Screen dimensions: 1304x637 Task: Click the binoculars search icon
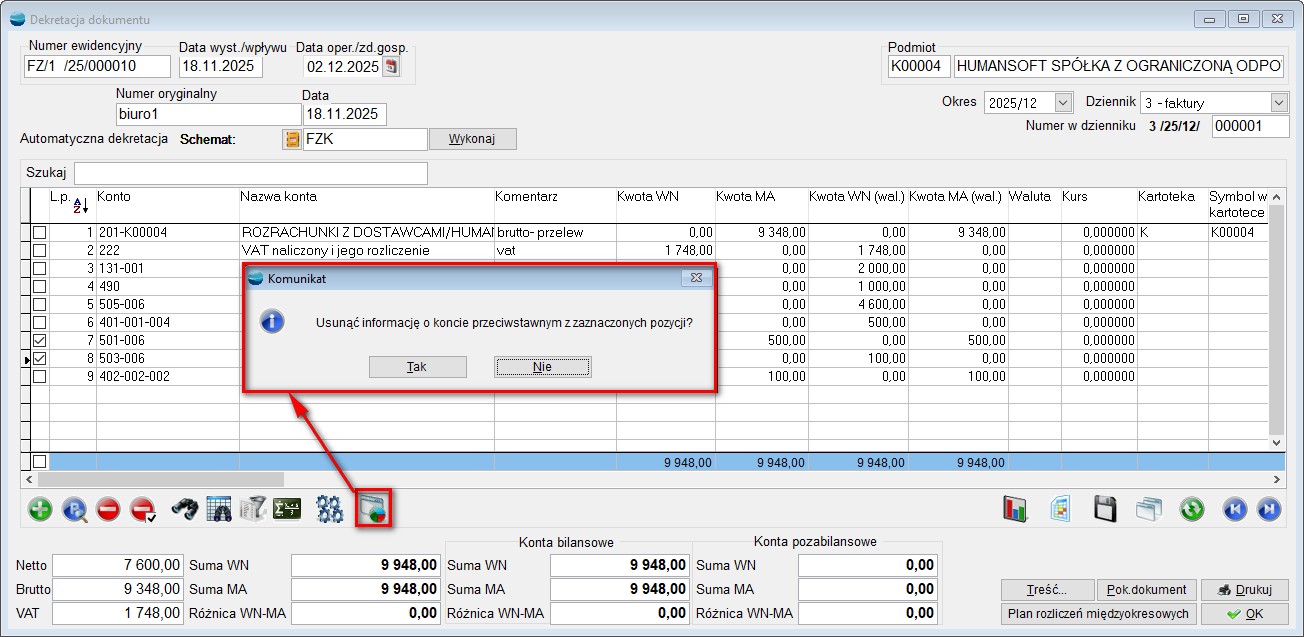coord(185,509)
